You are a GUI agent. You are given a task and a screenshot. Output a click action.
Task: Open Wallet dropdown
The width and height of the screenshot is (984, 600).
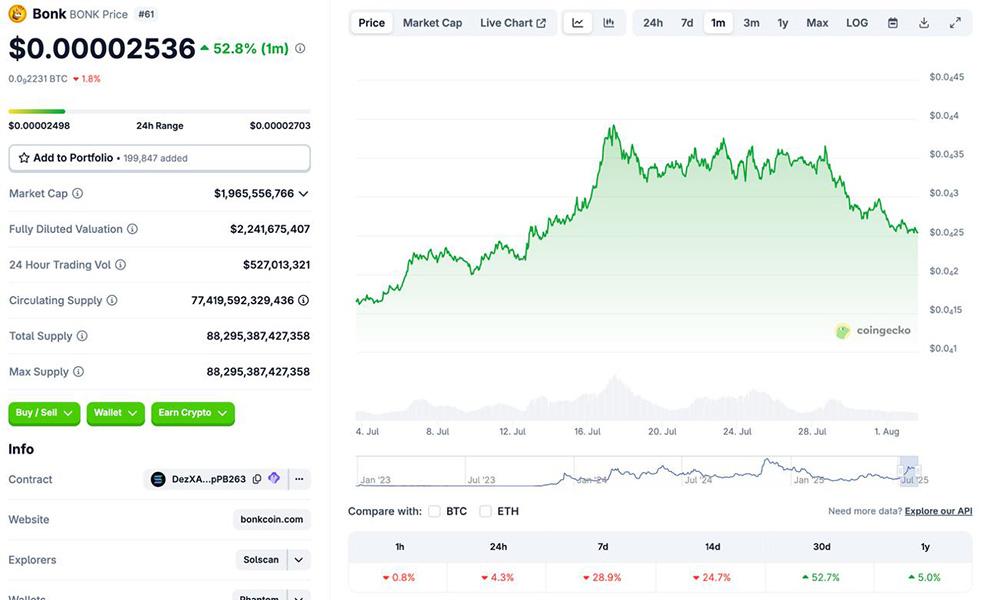(115, 413)
